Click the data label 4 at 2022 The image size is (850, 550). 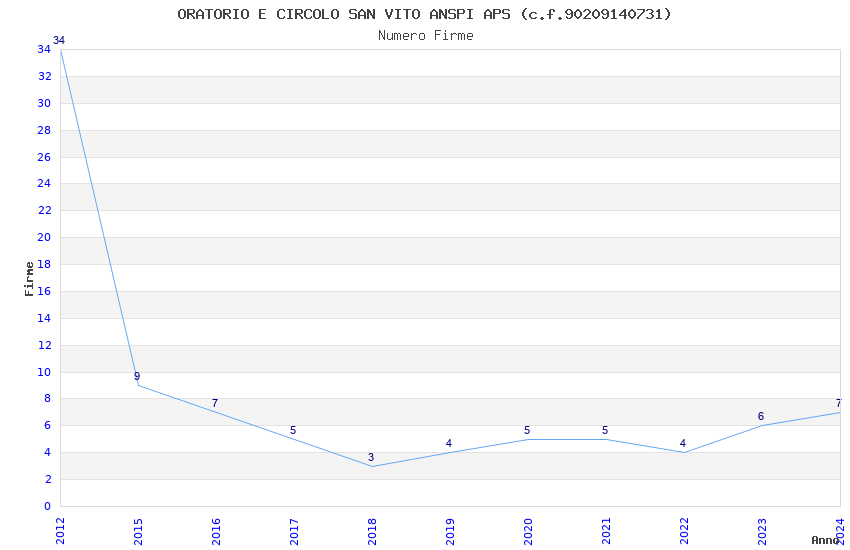[683, 443]
